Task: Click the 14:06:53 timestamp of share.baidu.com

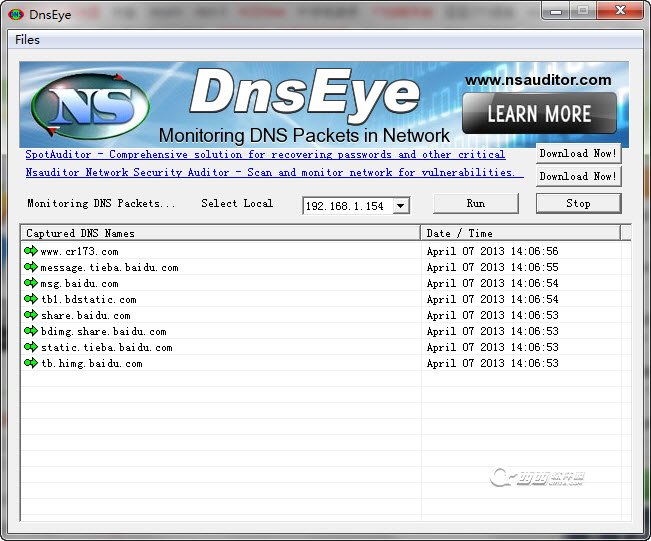Action: [x=492, y=315]
